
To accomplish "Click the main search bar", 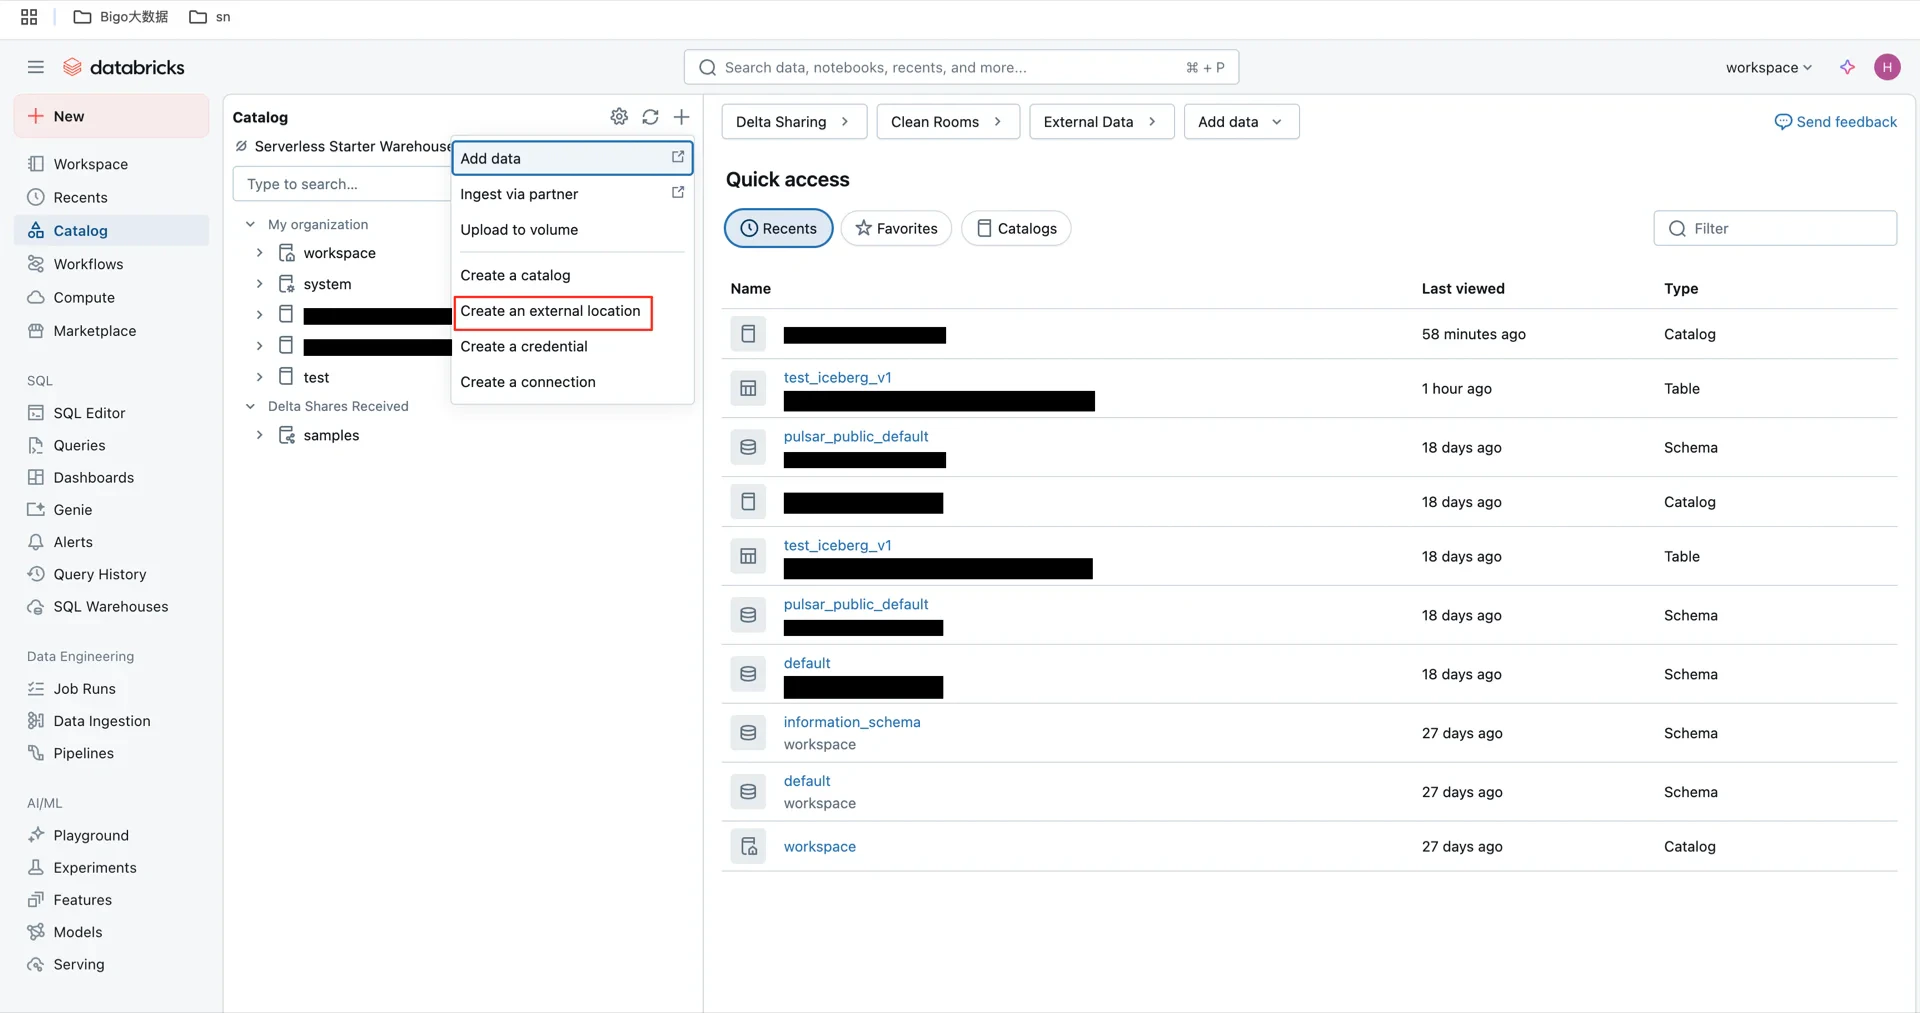I will click(x=961, y=67).
